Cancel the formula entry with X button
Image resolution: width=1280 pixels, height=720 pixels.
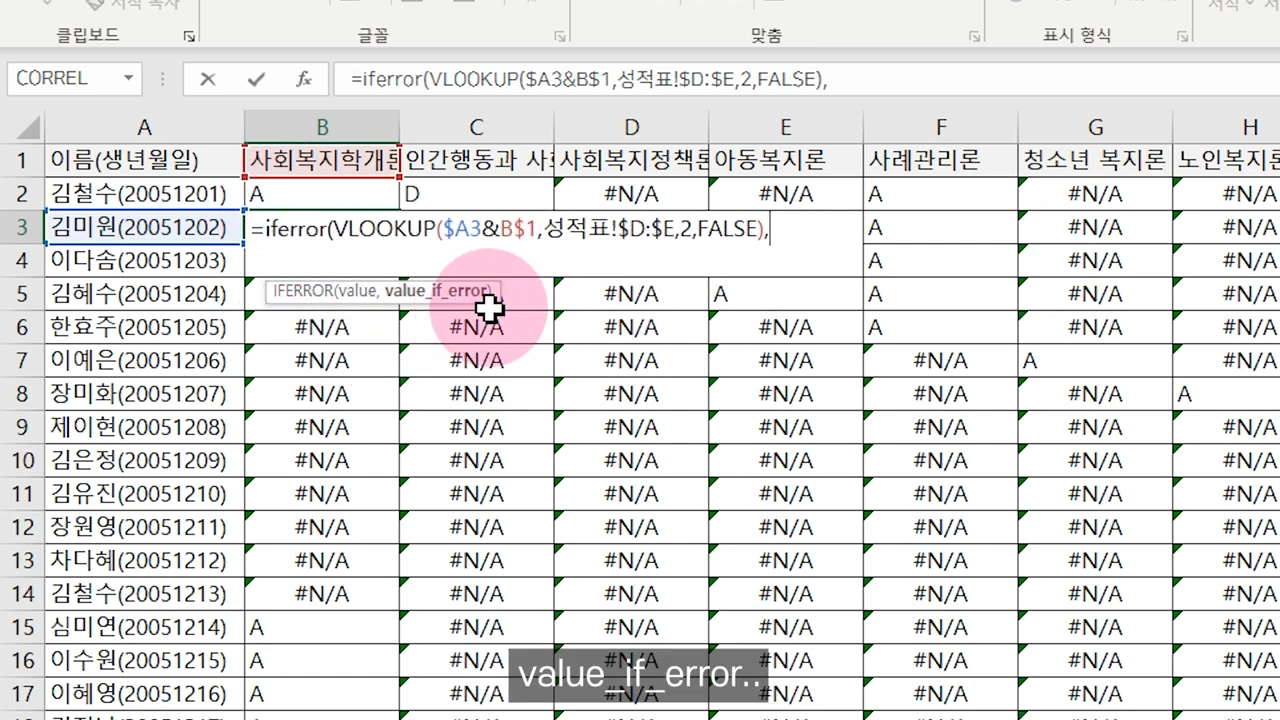coord(207,79)
